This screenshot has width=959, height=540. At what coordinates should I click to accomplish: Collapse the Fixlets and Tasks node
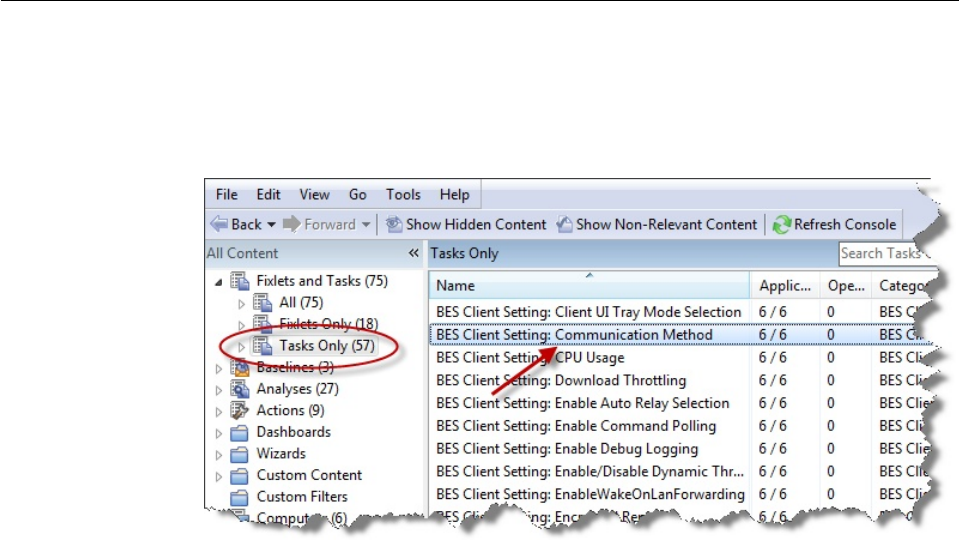point(218,282)
